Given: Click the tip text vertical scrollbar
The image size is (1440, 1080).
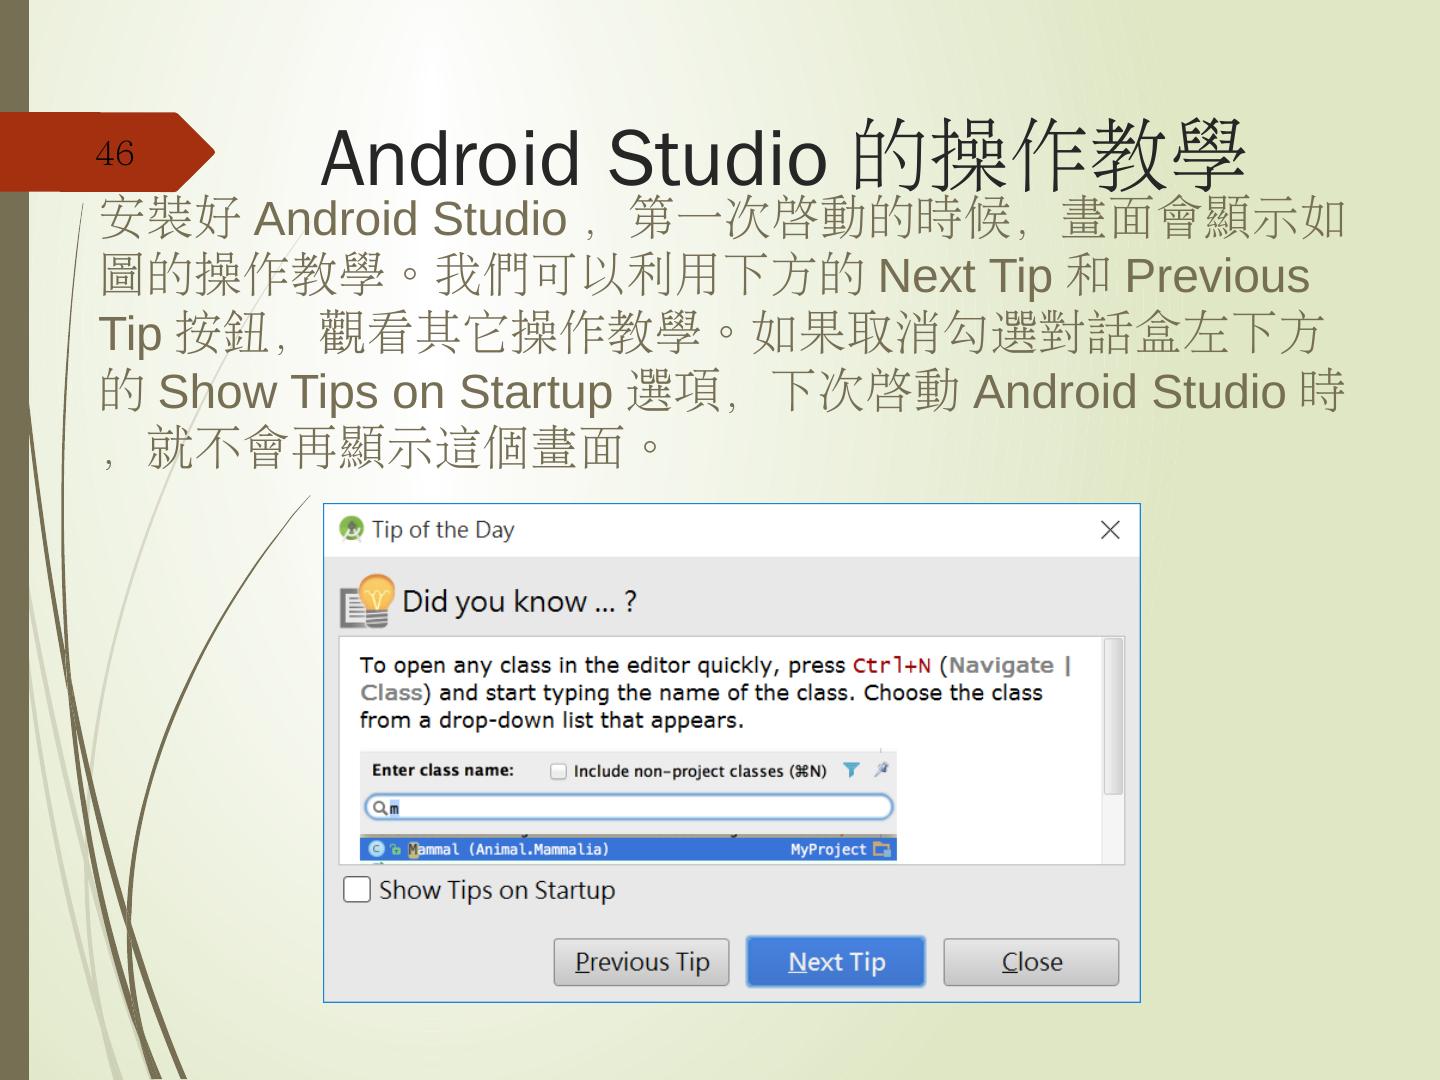Looking at the screenshot, I should coord(1113,716).
